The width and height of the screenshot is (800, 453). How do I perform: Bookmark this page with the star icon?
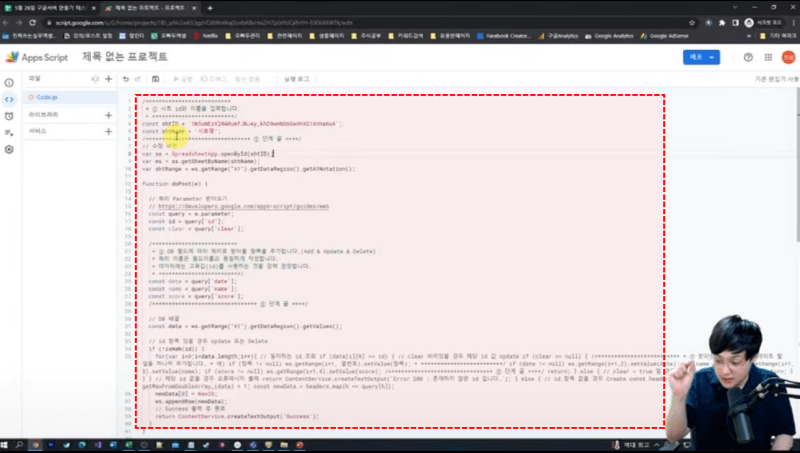point(692,22)
